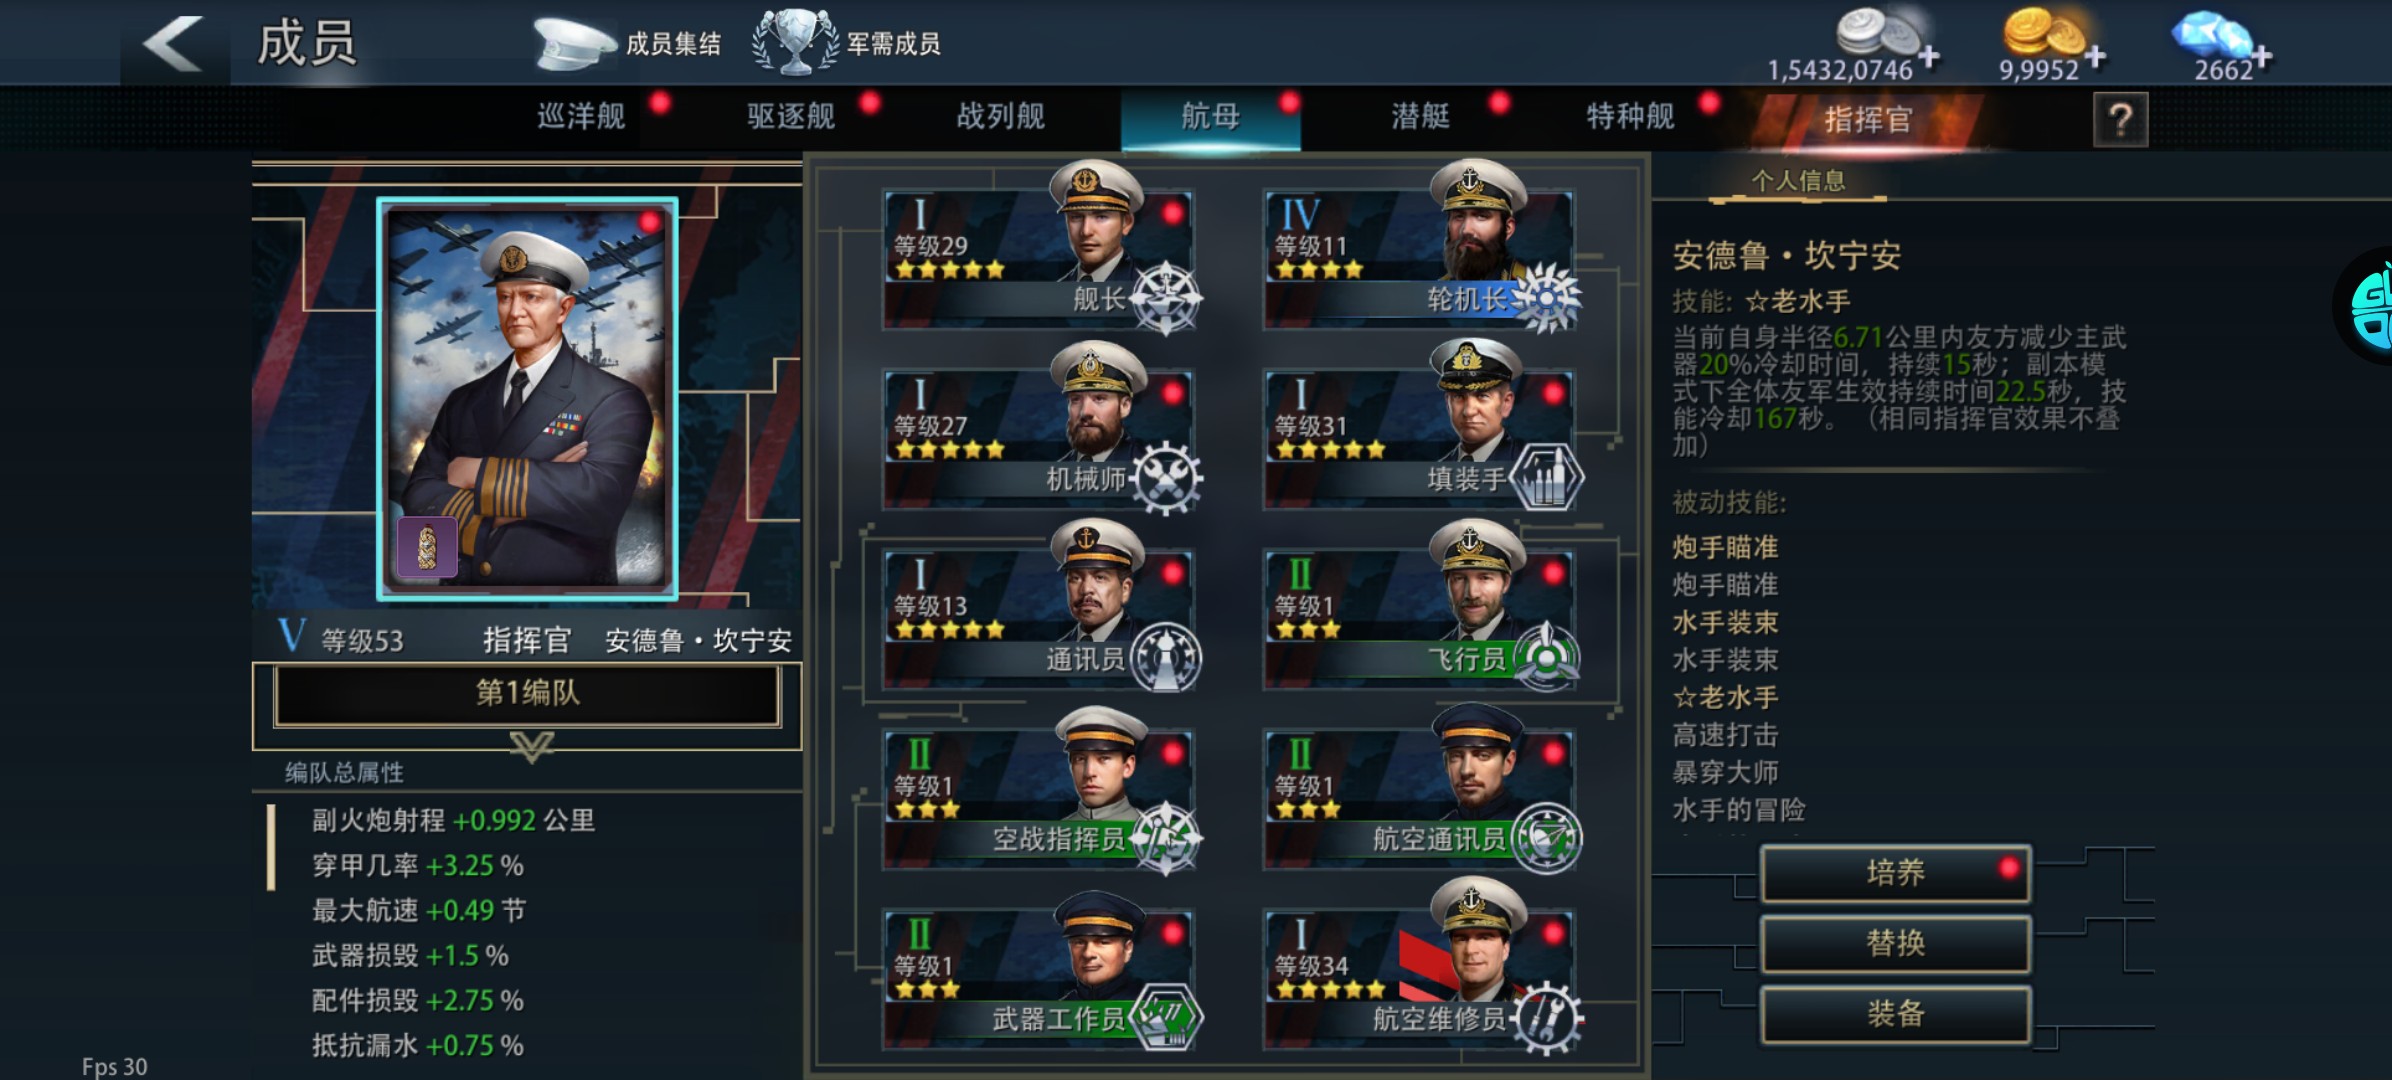The width and height of the screenshot is (2392, 1080).
Task: Switch to the 巡洋舰 tab
Action: [x=581, y=117]
